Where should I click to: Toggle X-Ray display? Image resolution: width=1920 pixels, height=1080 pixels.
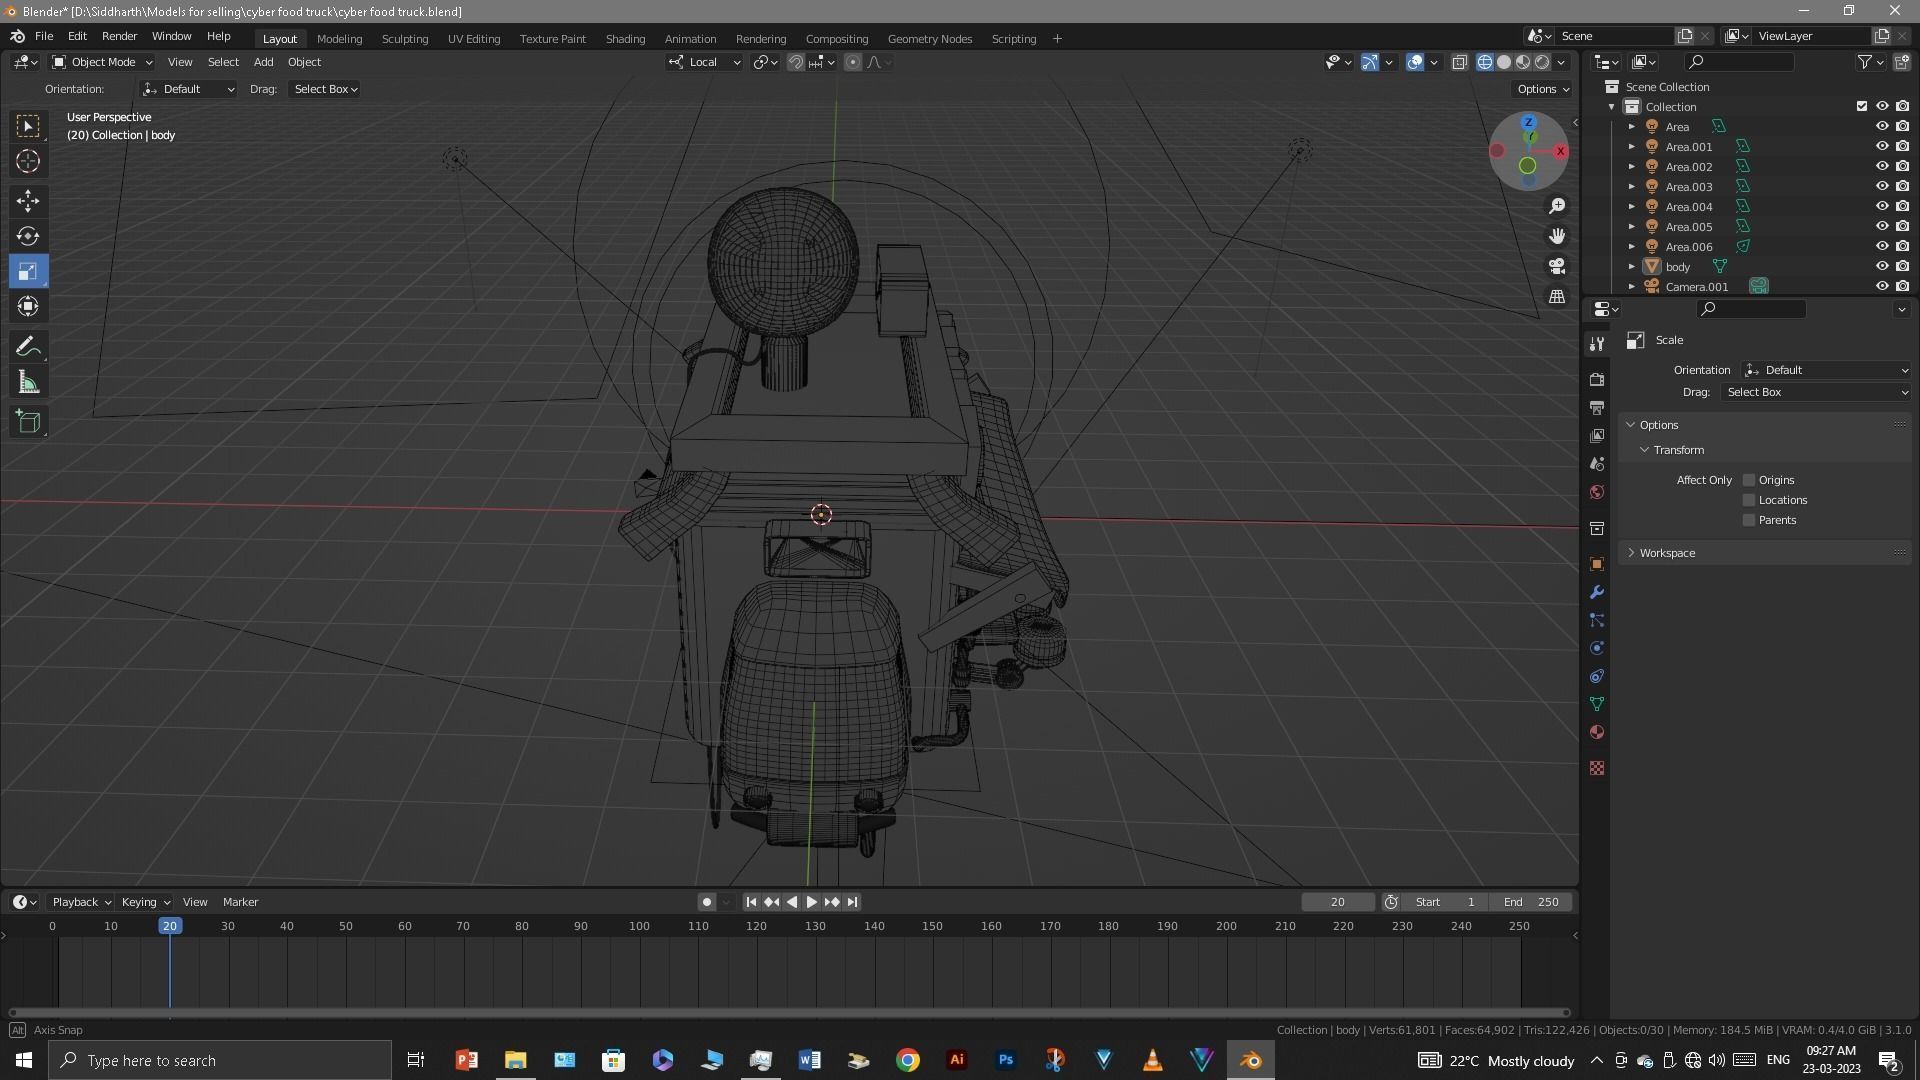coord(1459,62)
